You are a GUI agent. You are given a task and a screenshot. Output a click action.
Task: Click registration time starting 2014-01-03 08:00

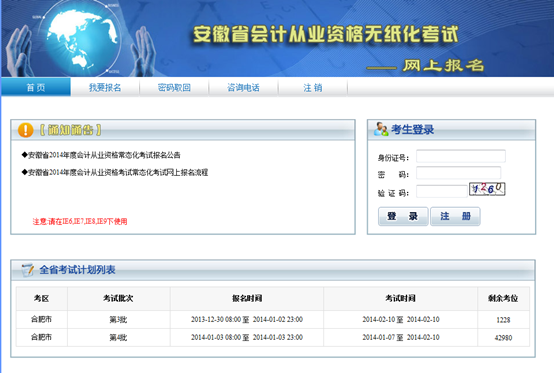[247, 338]
